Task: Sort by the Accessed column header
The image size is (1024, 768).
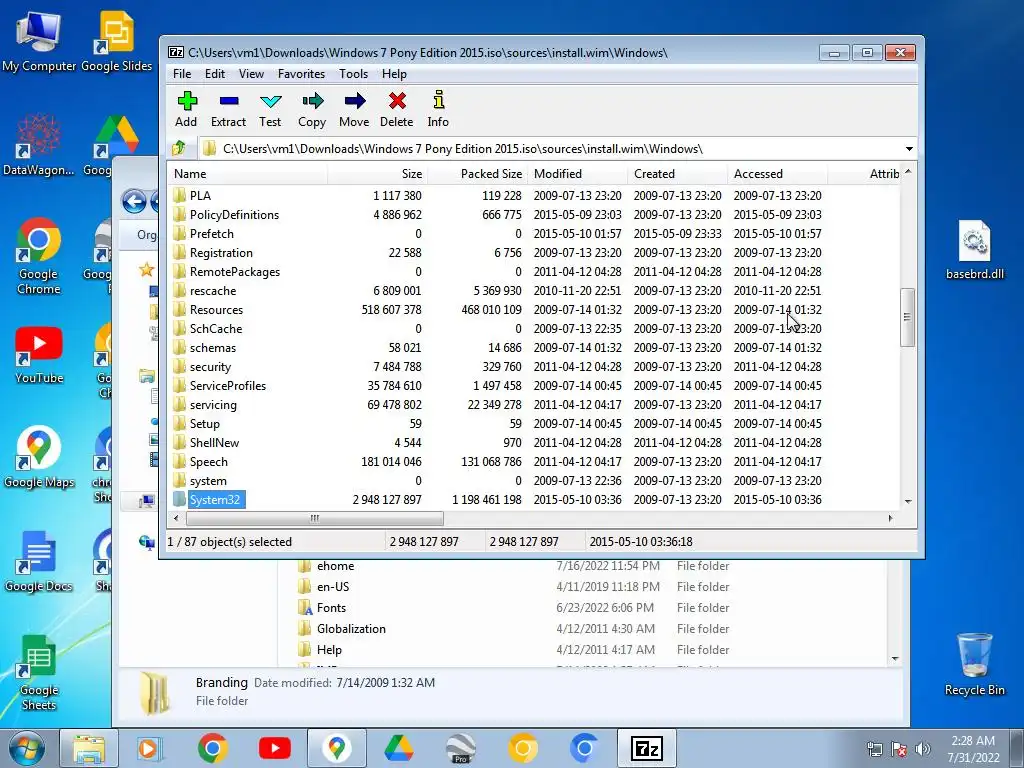Action: tap(777, 174)
